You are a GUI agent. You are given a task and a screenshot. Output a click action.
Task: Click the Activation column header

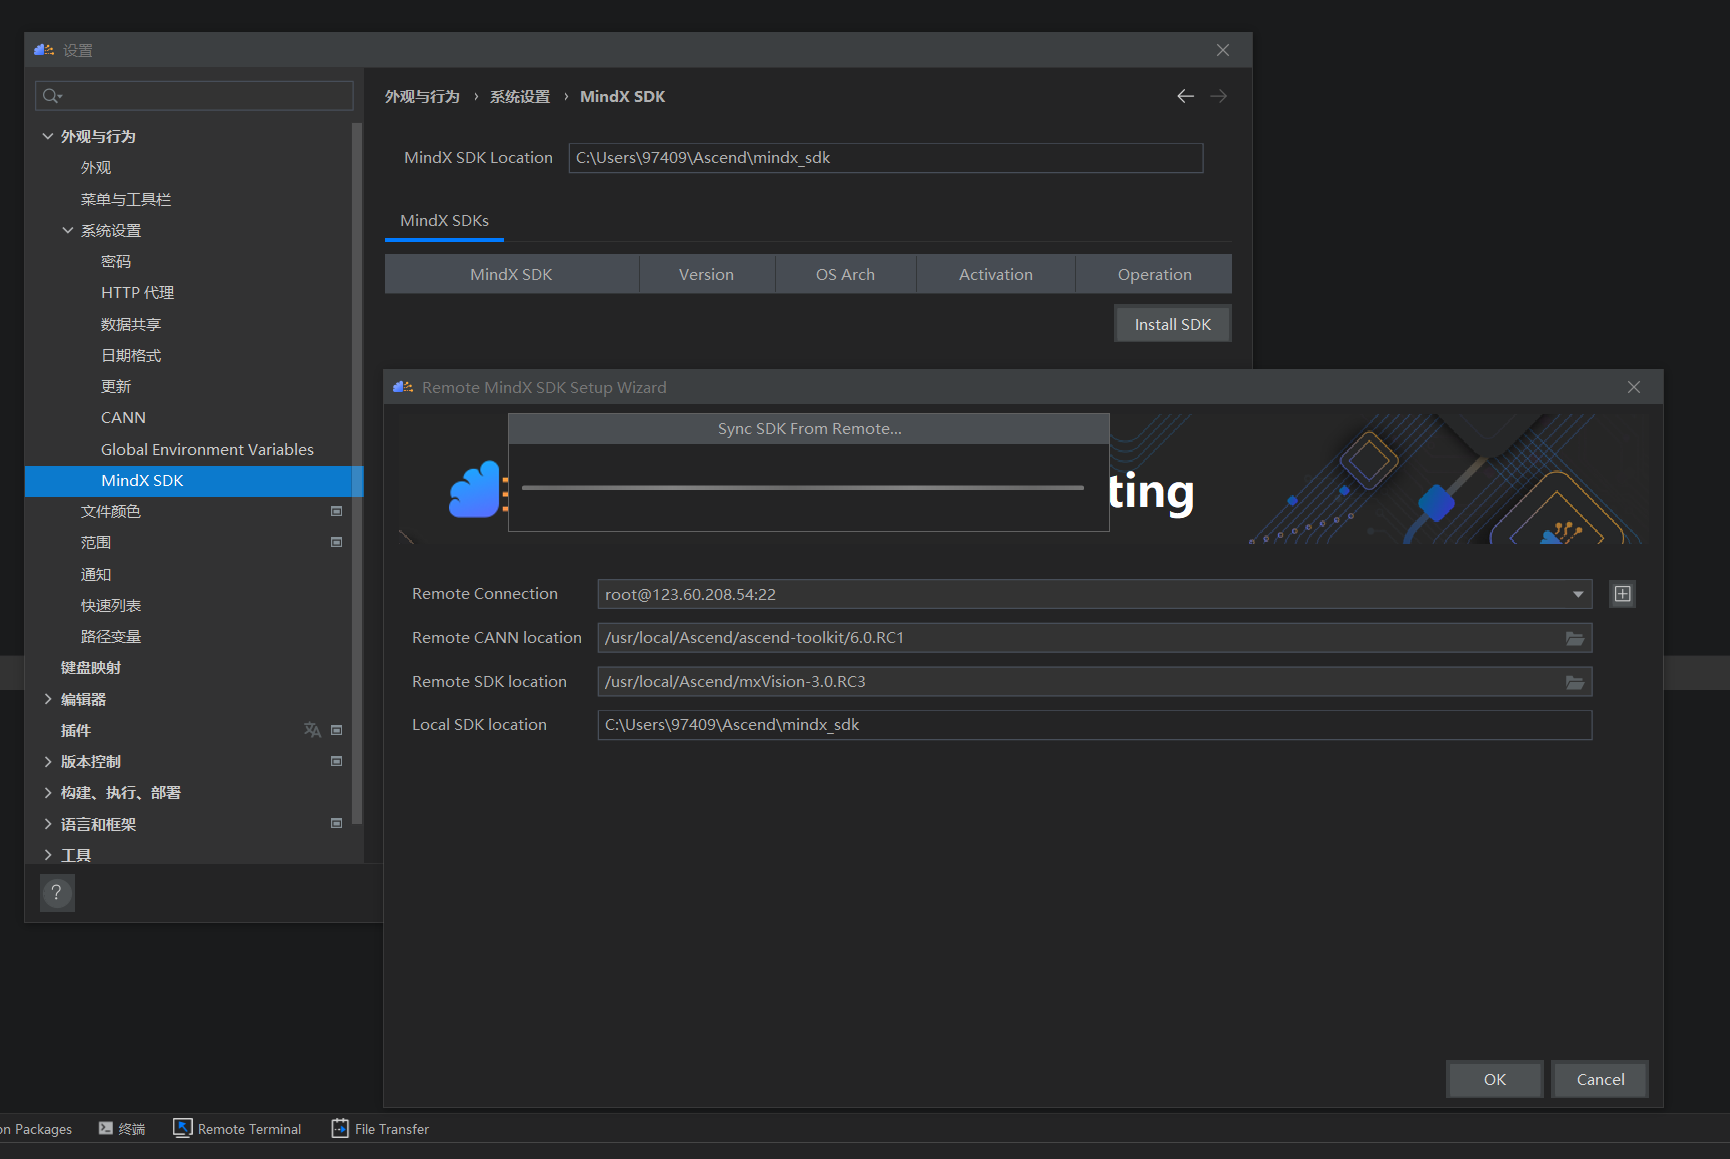coord(996,274)
